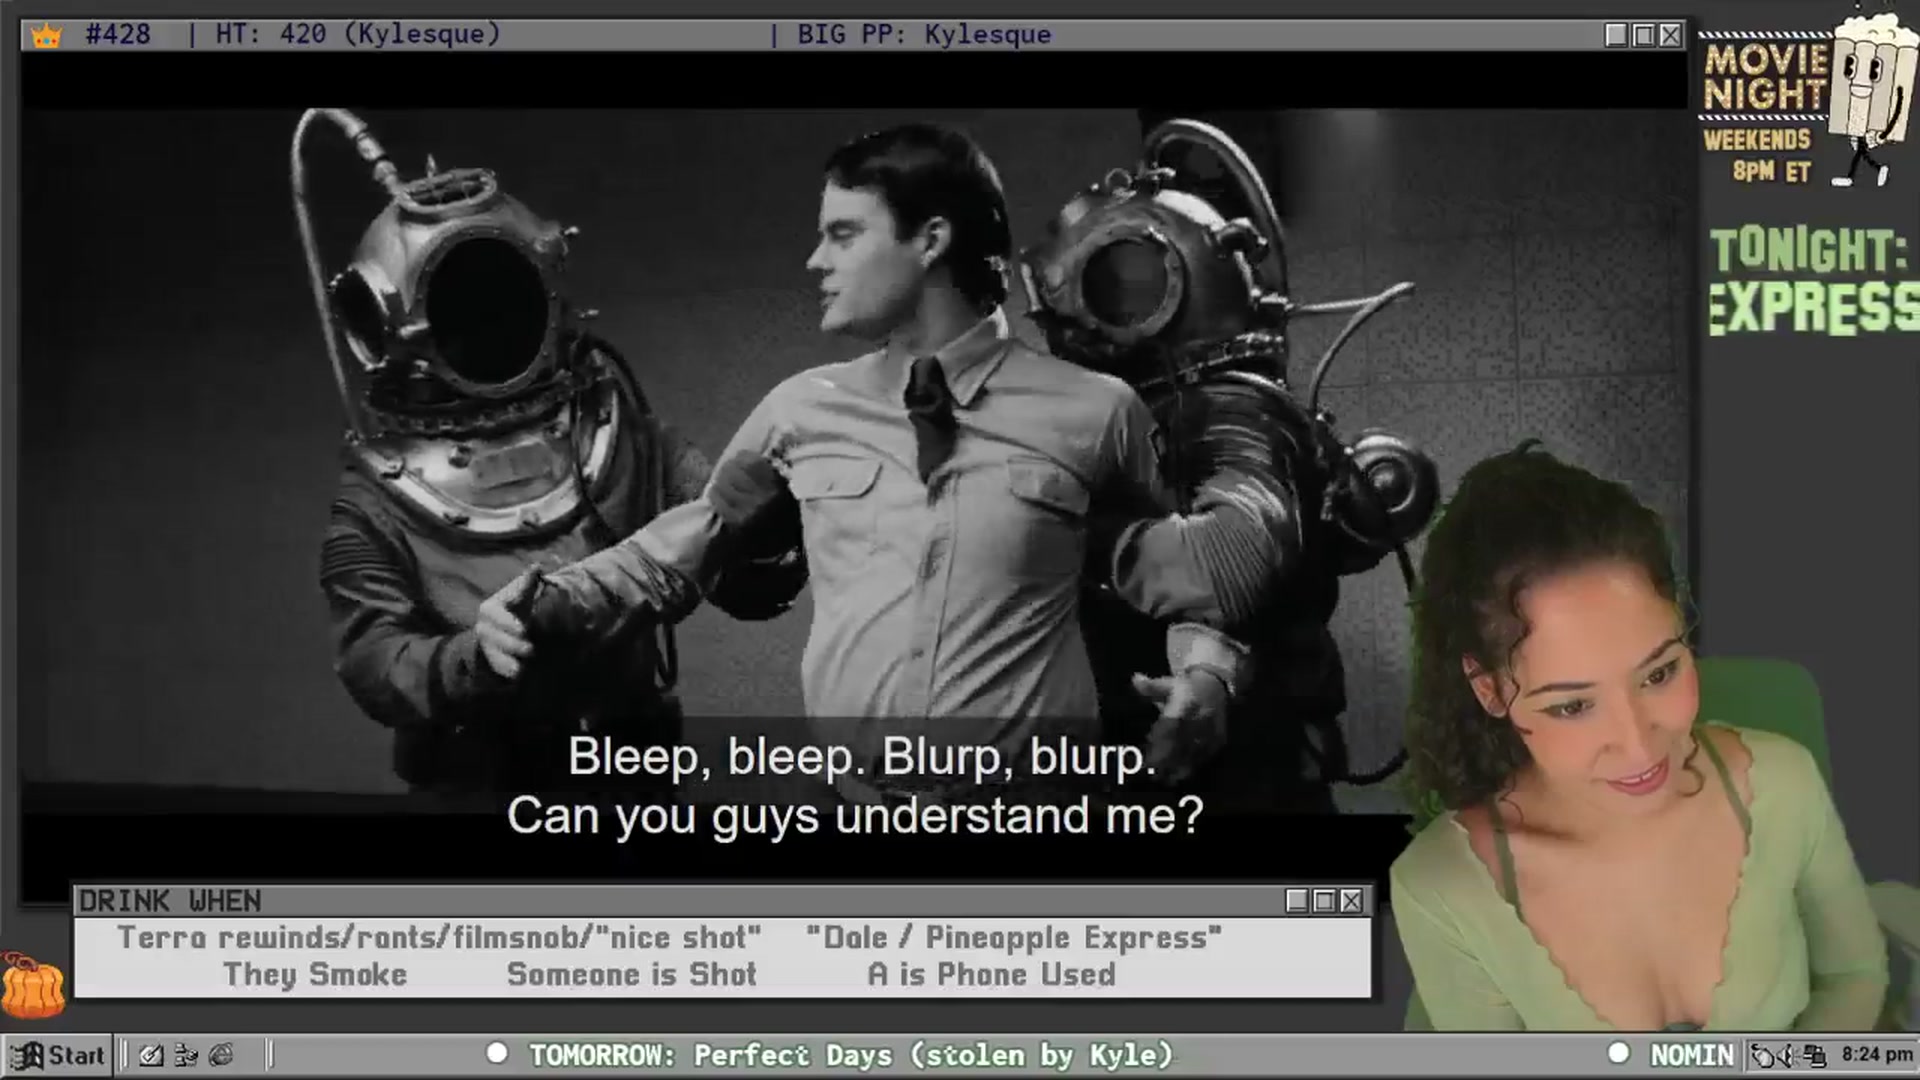Image resolution: width=1920 pixels, height=1080 pixels.
Task: Minimize the DRINK WHEN window
Action: pos(1297,901)
